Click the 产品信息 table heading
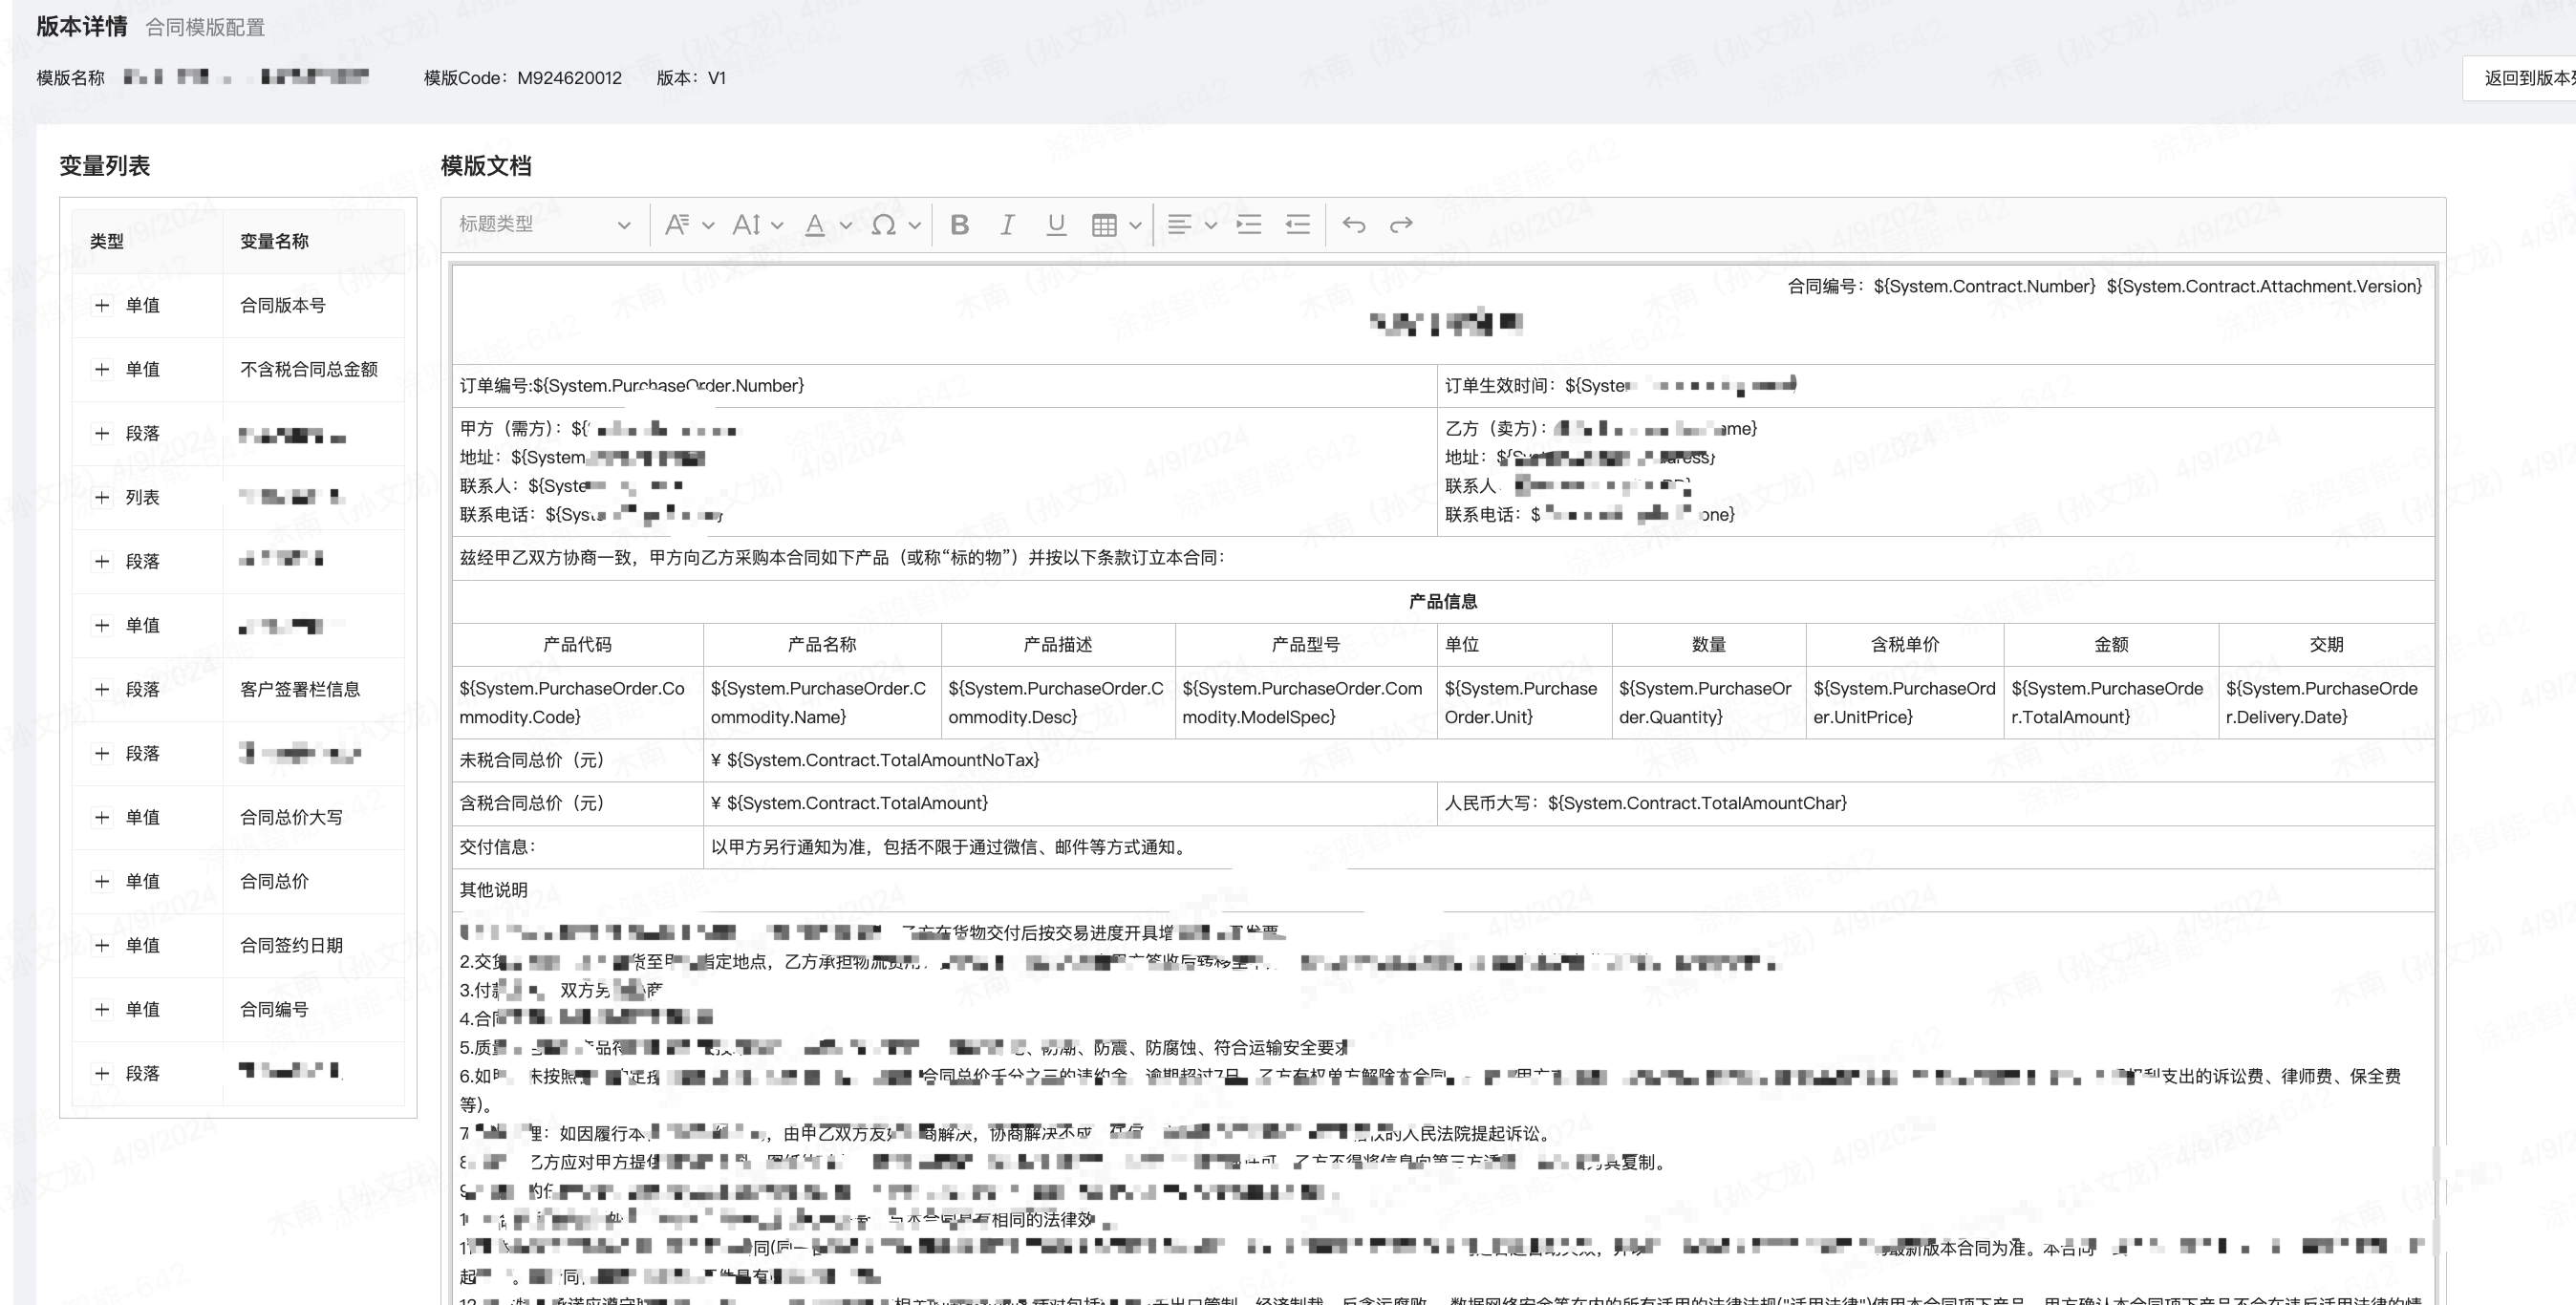 1442,601
